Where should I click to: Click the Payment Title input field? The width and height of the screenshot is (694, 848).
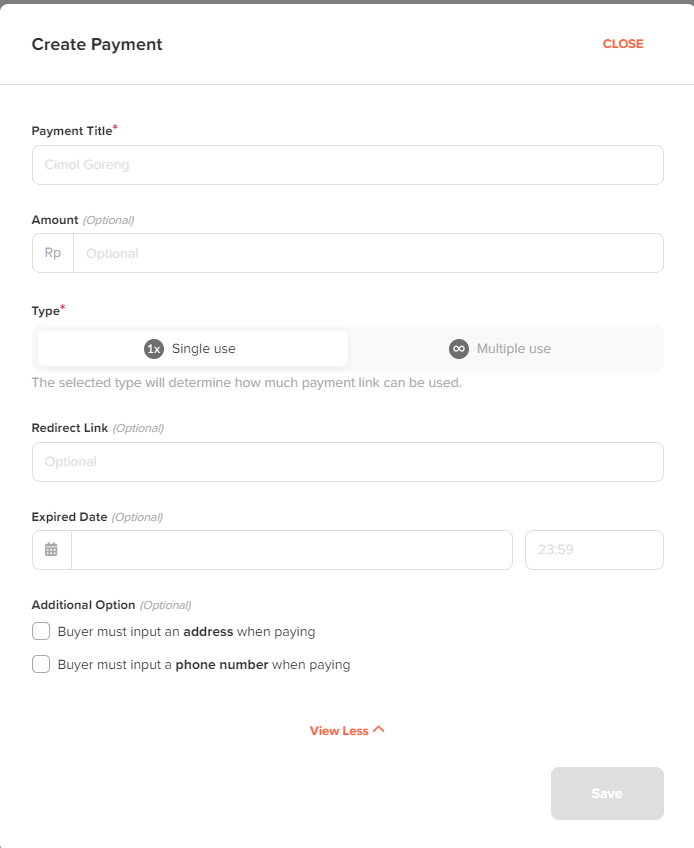click(347, 164)
